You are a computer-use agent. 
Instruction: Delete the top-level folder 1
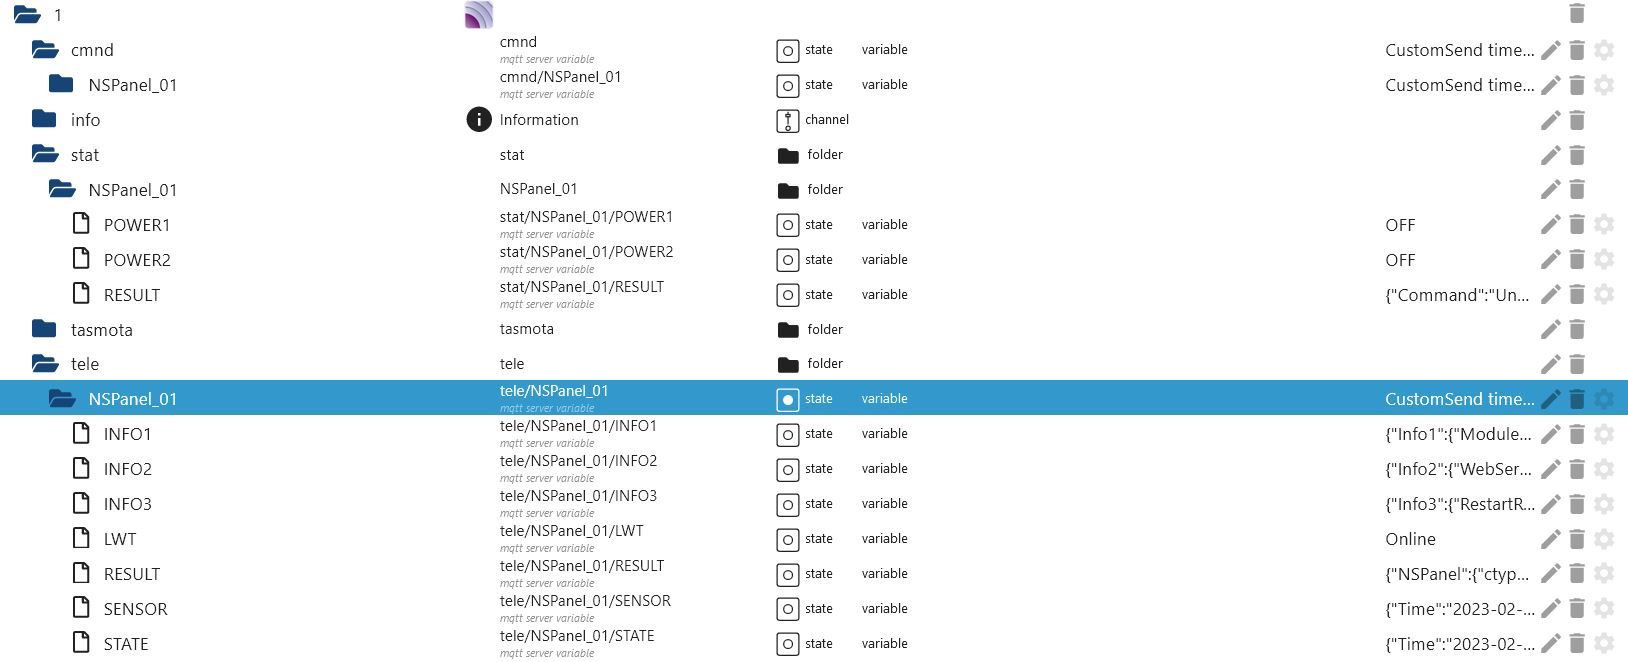1577,13
